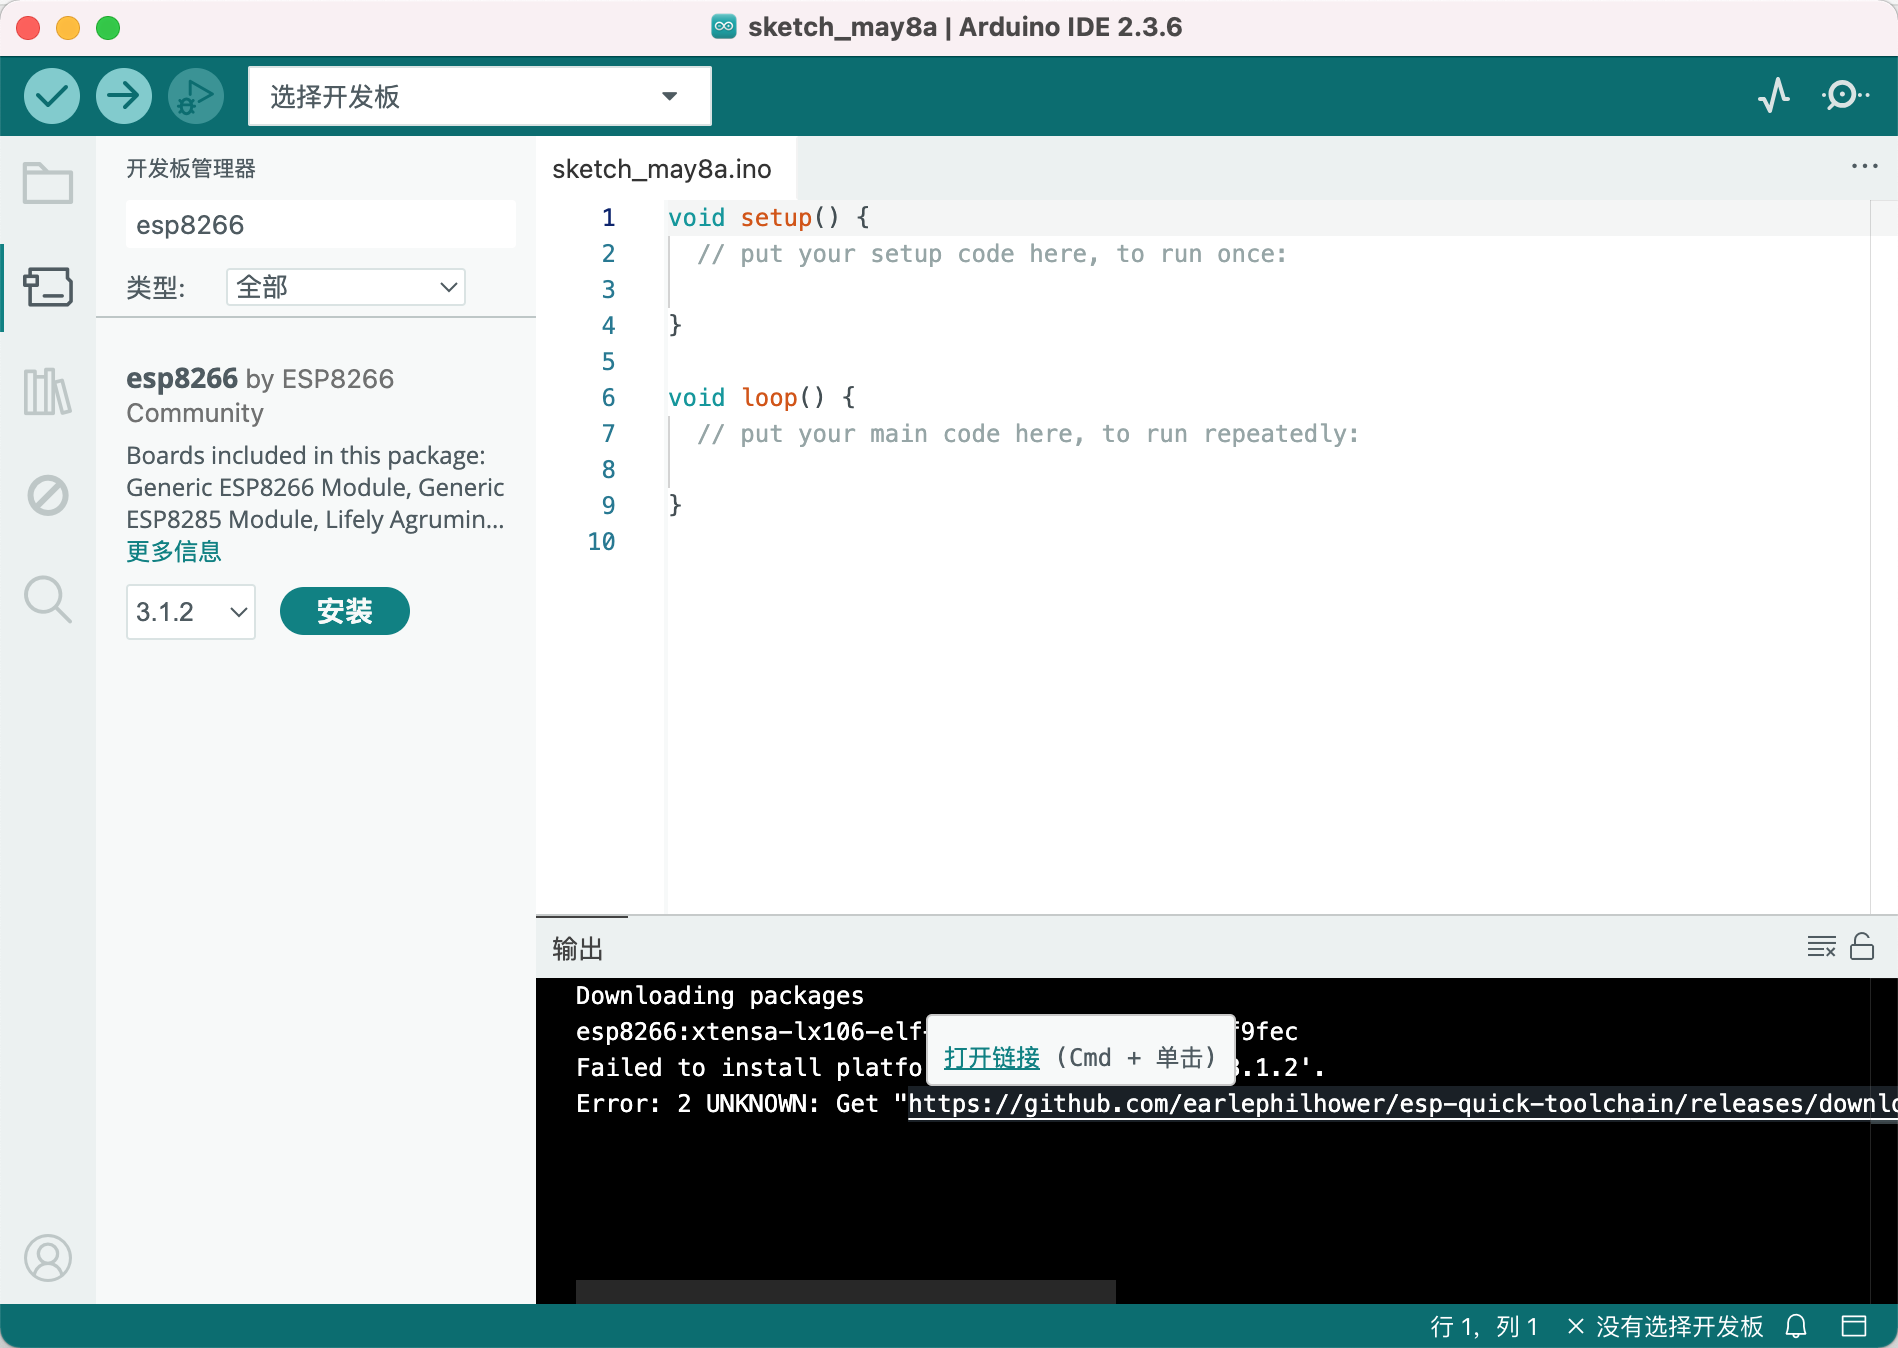This screenshot has width=1898, height=1348.
Task: Open the board selection dropdown
Action: pyautogui.click(x=480, y=96)
